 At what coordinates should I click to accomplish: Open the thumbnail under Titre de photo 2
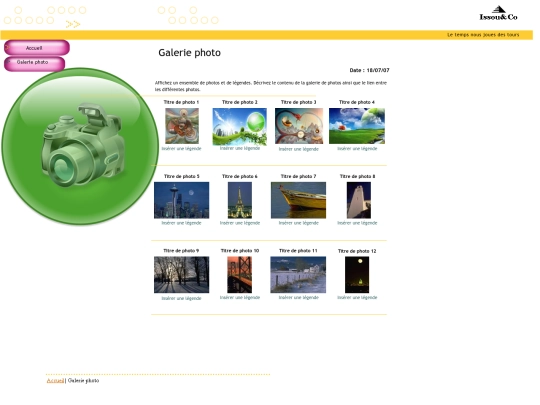(240, 126)
